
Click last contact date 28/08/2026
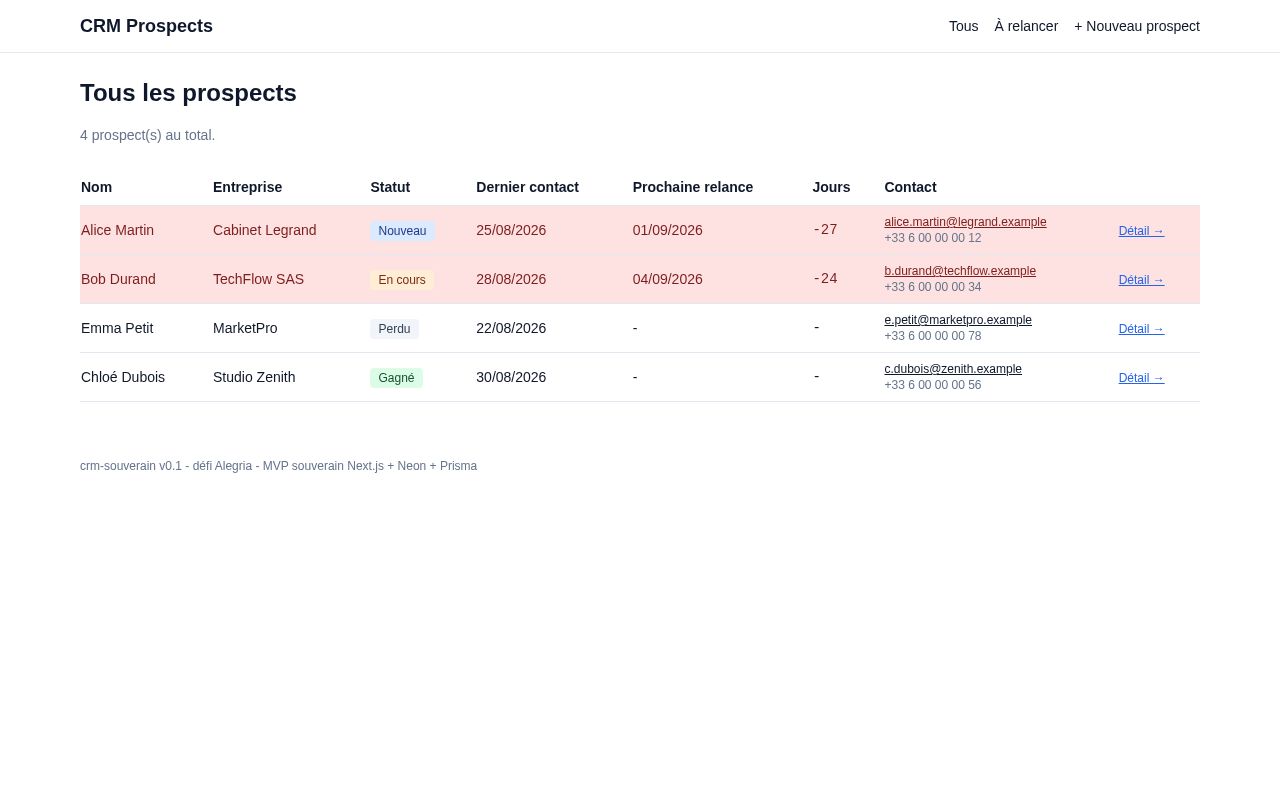point(511,279)
